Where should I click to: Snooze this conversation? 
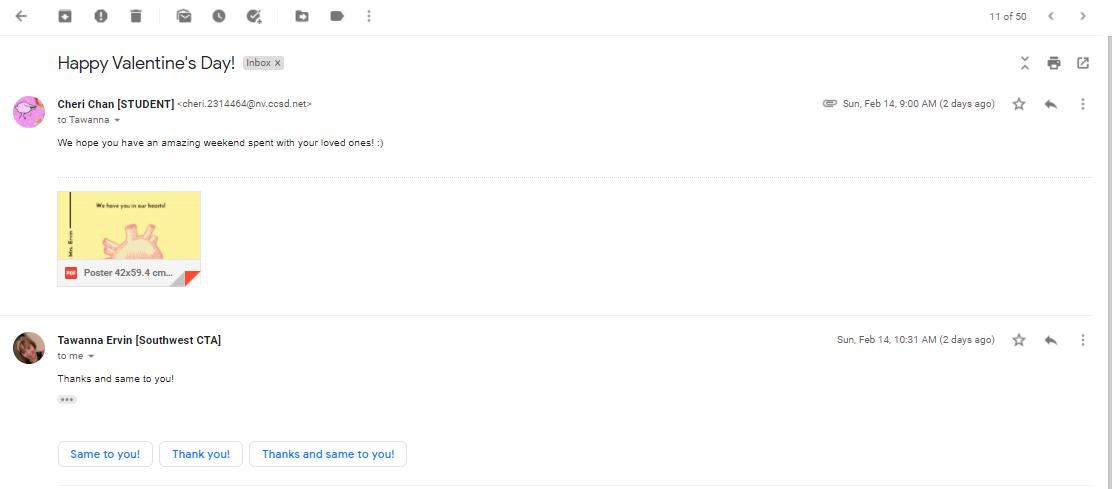click(218, 16)
